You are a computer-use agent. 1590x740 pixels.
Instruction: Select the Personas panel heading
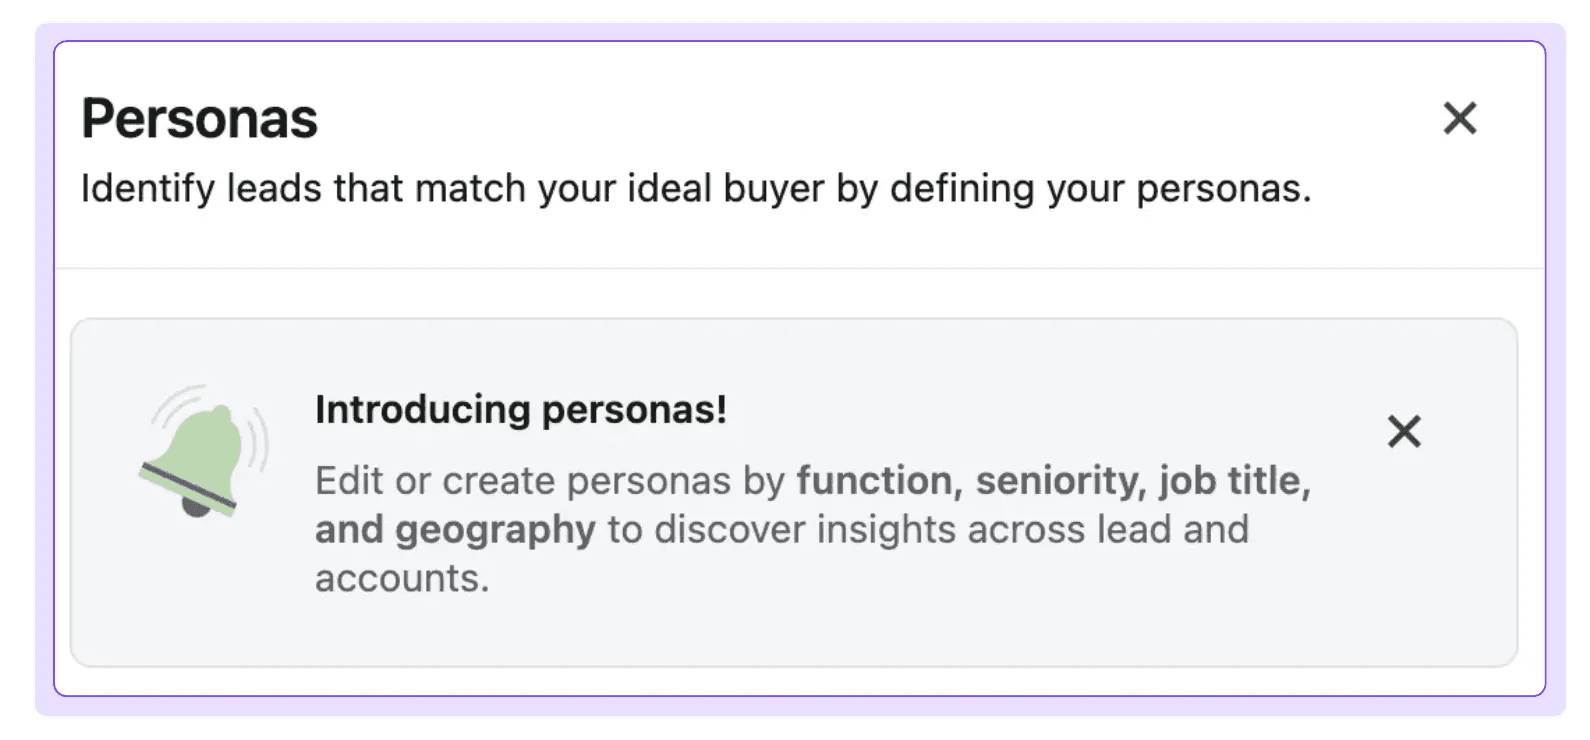tap(199, 118)
